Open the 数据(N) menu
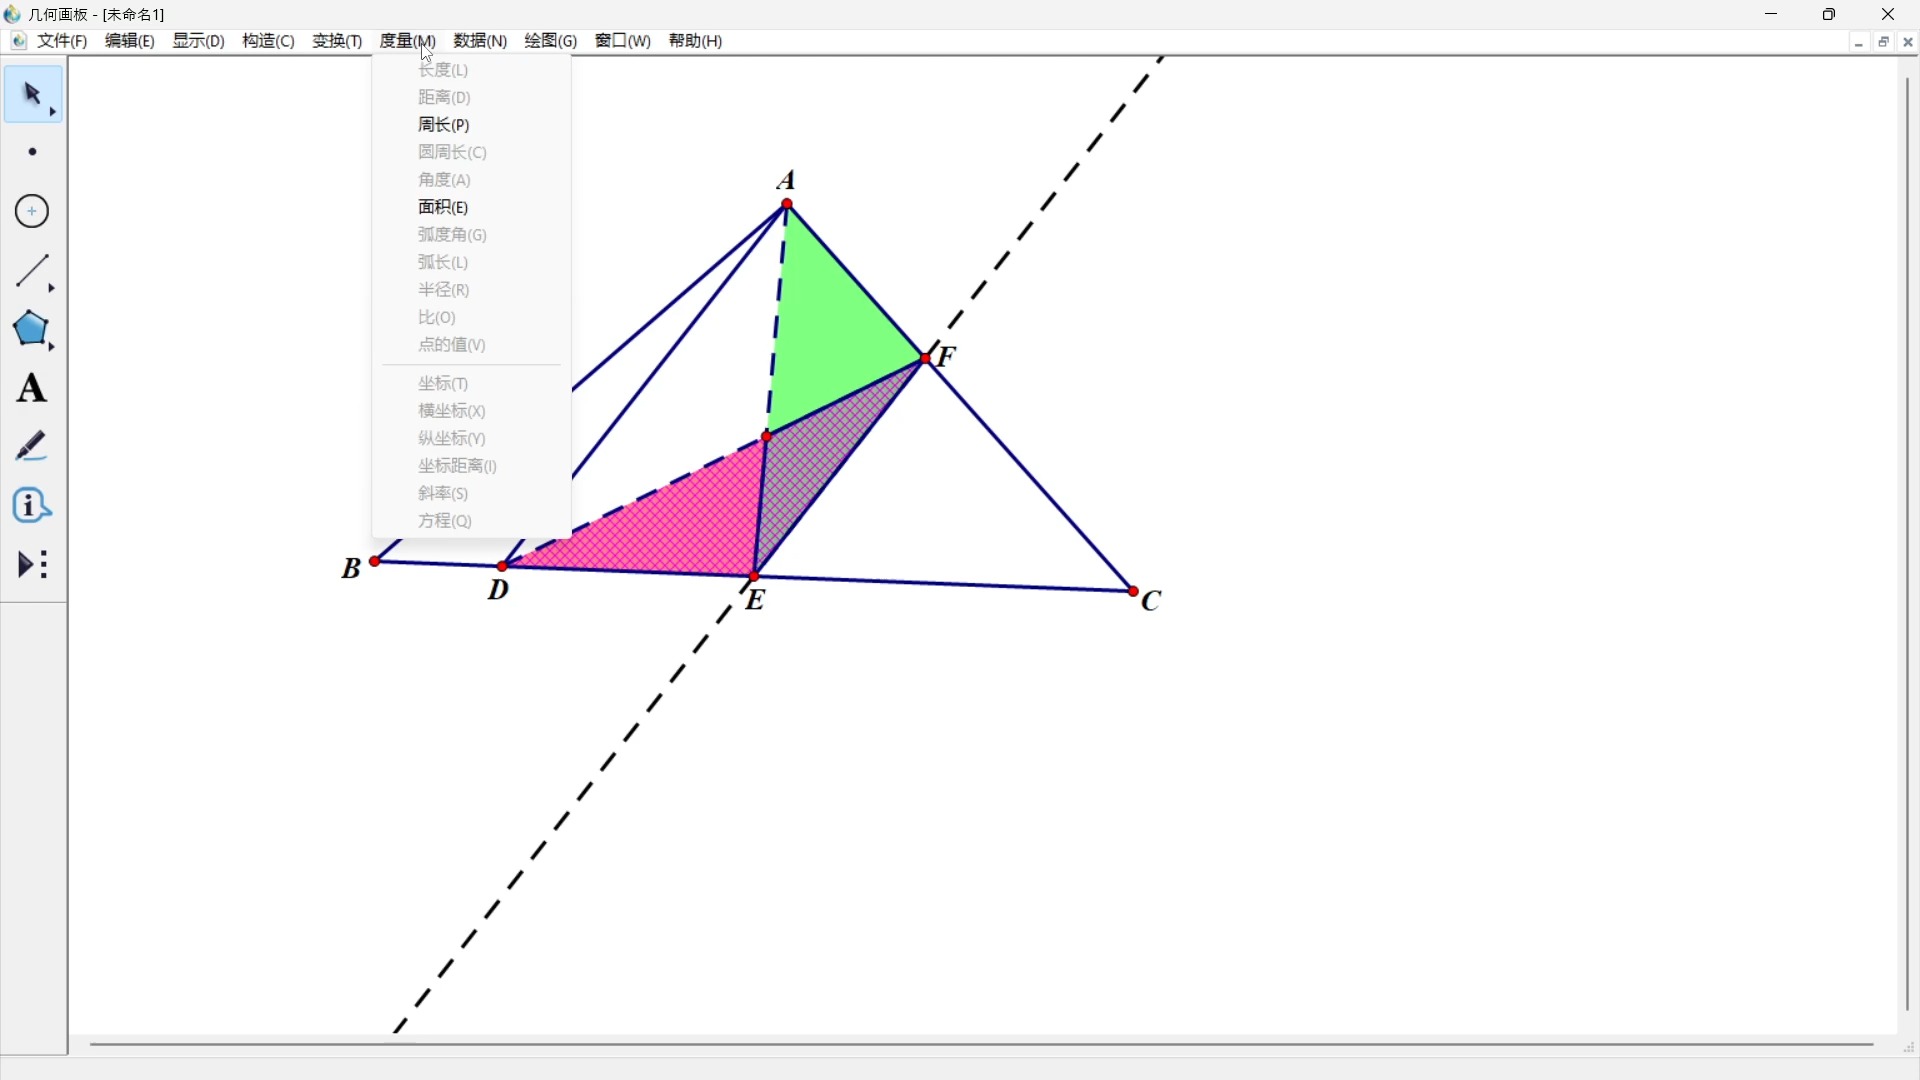Image resolution: width=1920 pixels, height=1080 pixels. [481, 41]
